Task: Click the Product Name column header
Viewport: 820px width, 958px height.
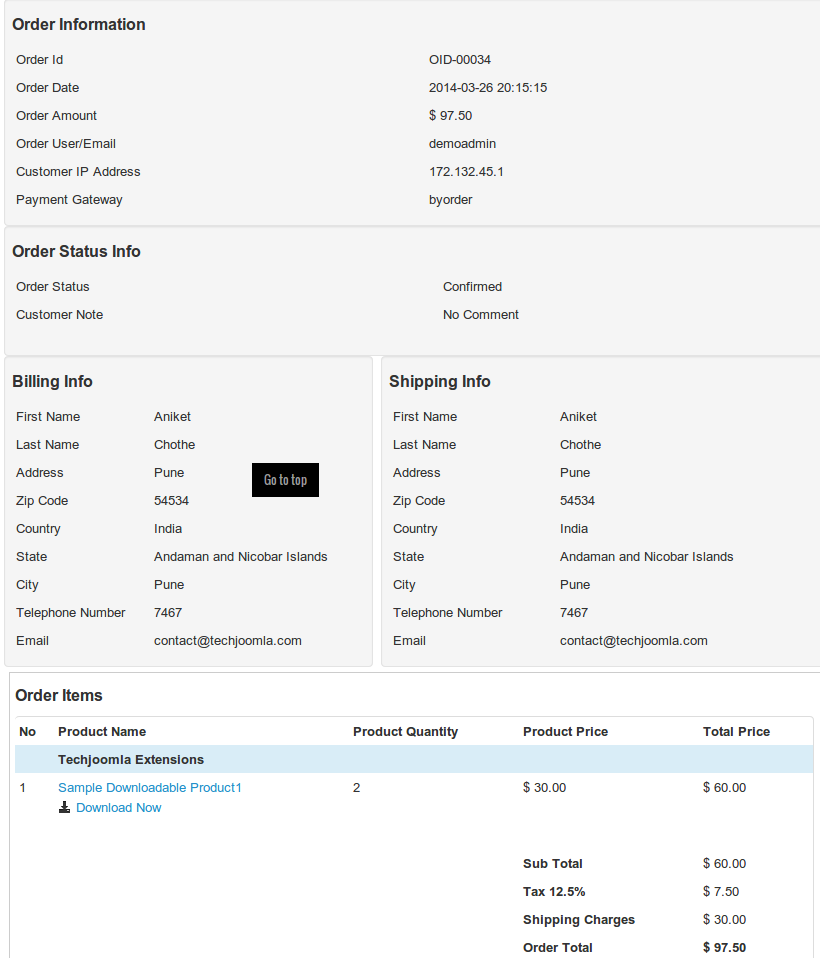Action: (x=100, y=731)
